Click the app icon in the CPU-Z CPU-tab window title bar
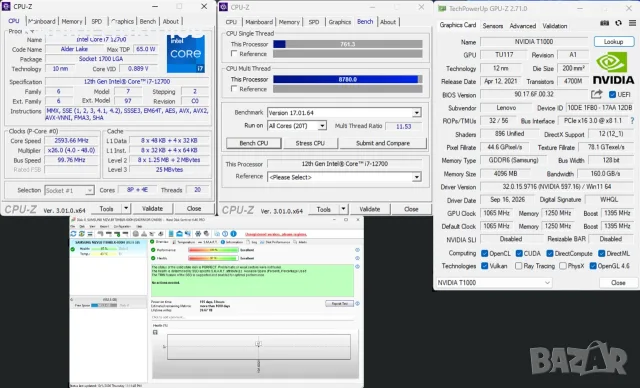640x388 pixels. coord(6,6)
